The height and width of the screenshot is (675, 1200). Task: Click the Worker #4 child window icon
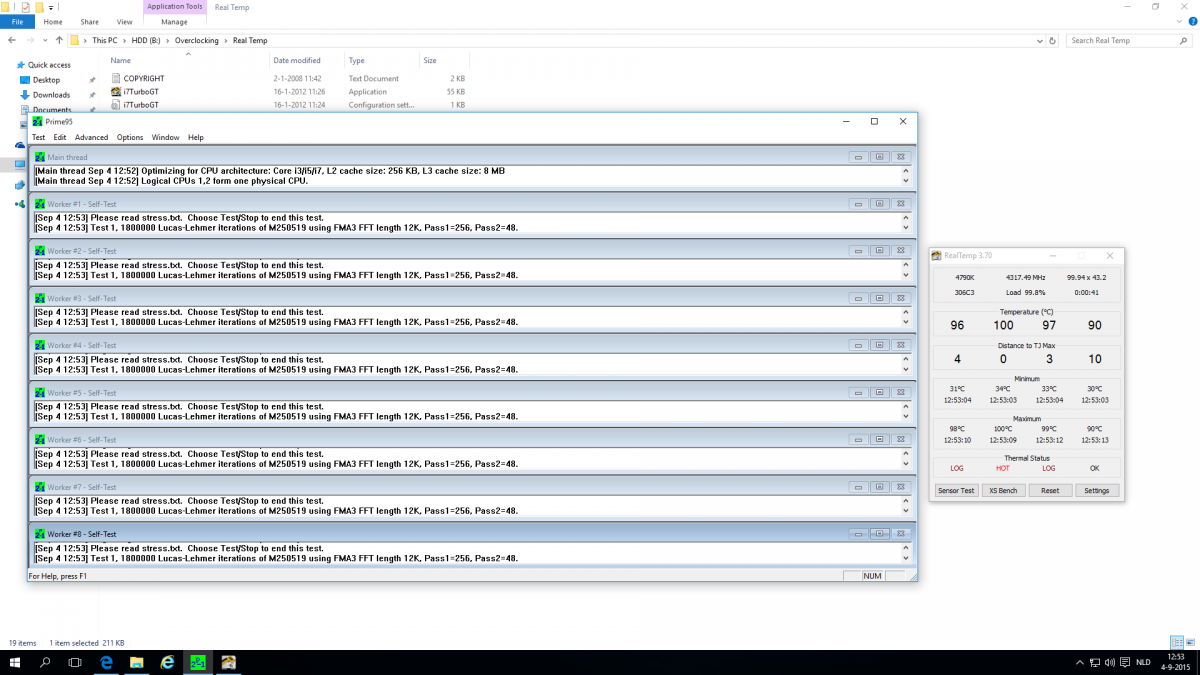(x=40, y=345)
